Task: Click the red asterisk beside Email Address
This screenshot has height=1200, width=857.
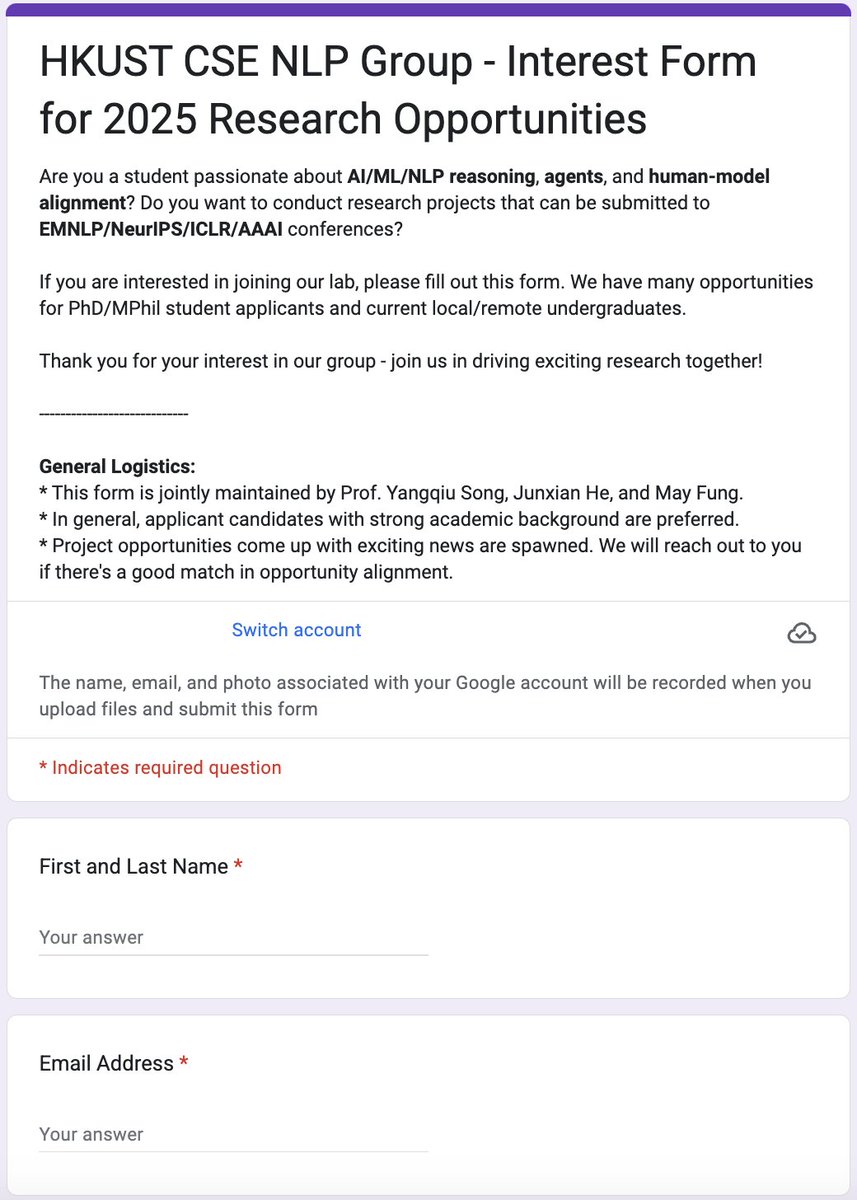Action: click(x=184, y=1063)
